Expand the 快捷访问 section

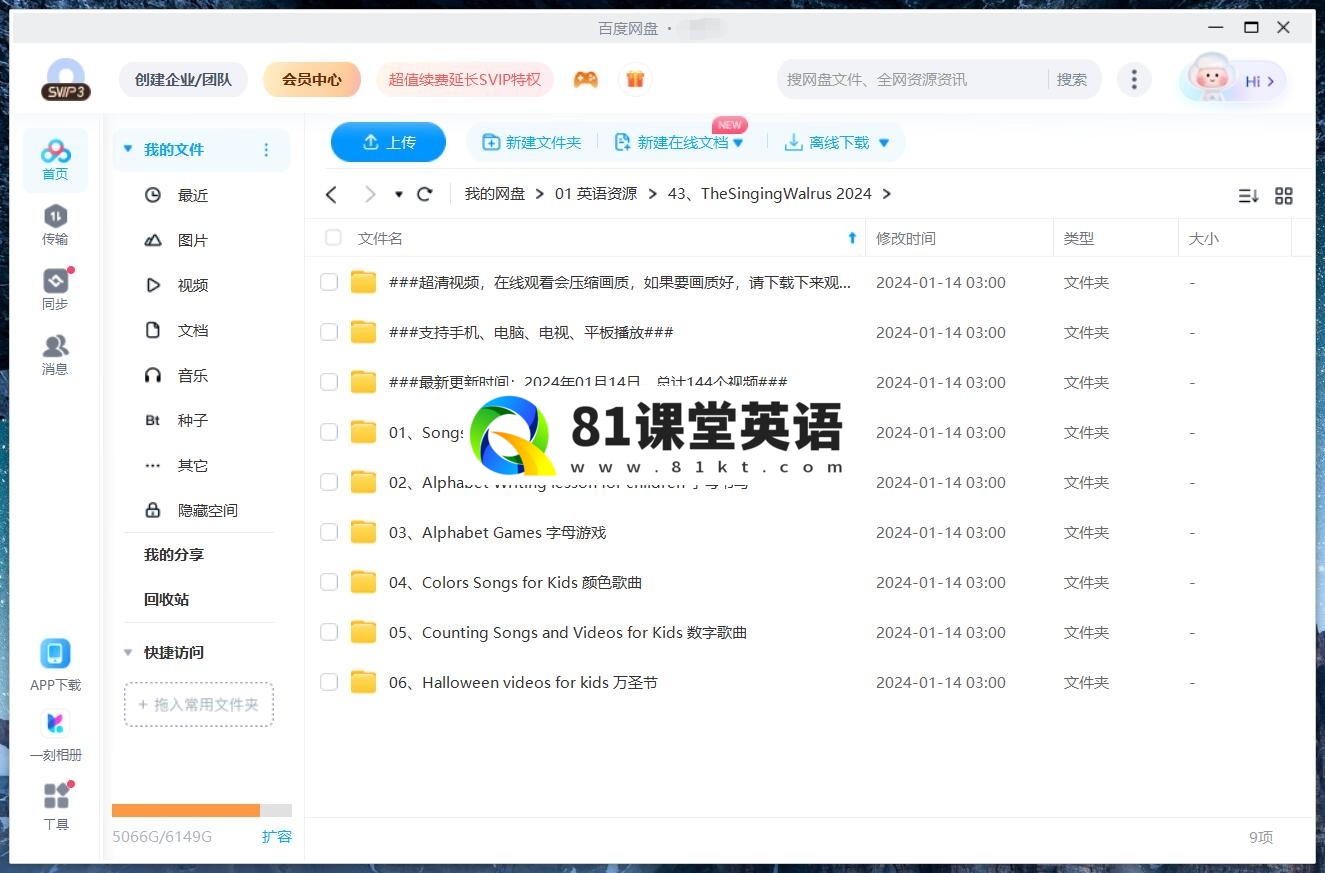[x=128, y=652]
